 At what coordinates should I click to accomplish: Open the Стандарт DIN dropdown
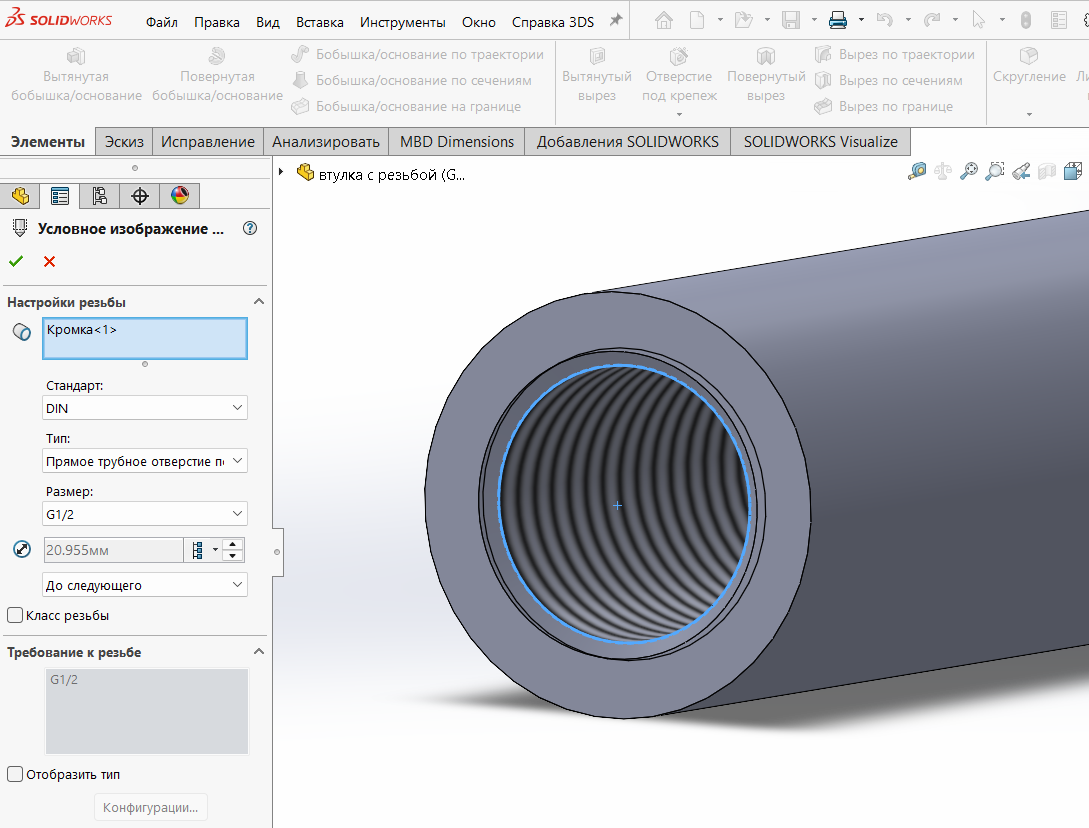[144, 408]
